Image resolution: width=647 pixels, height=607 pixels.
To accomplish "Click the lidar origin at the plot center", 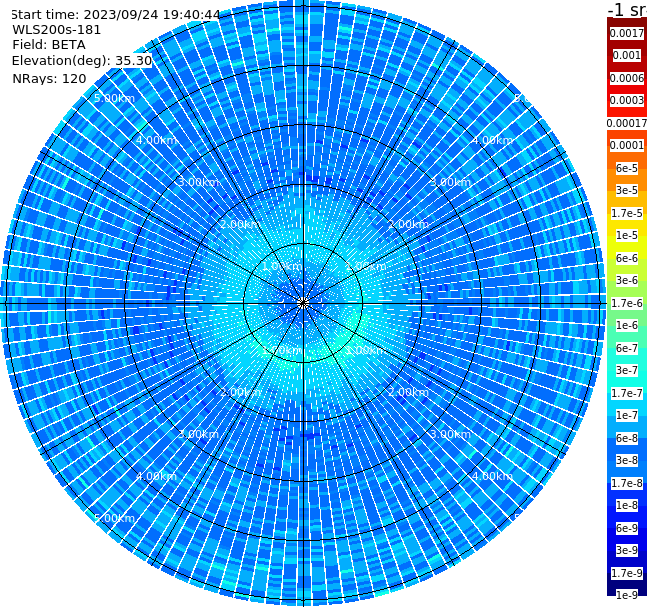I will 303,303.
